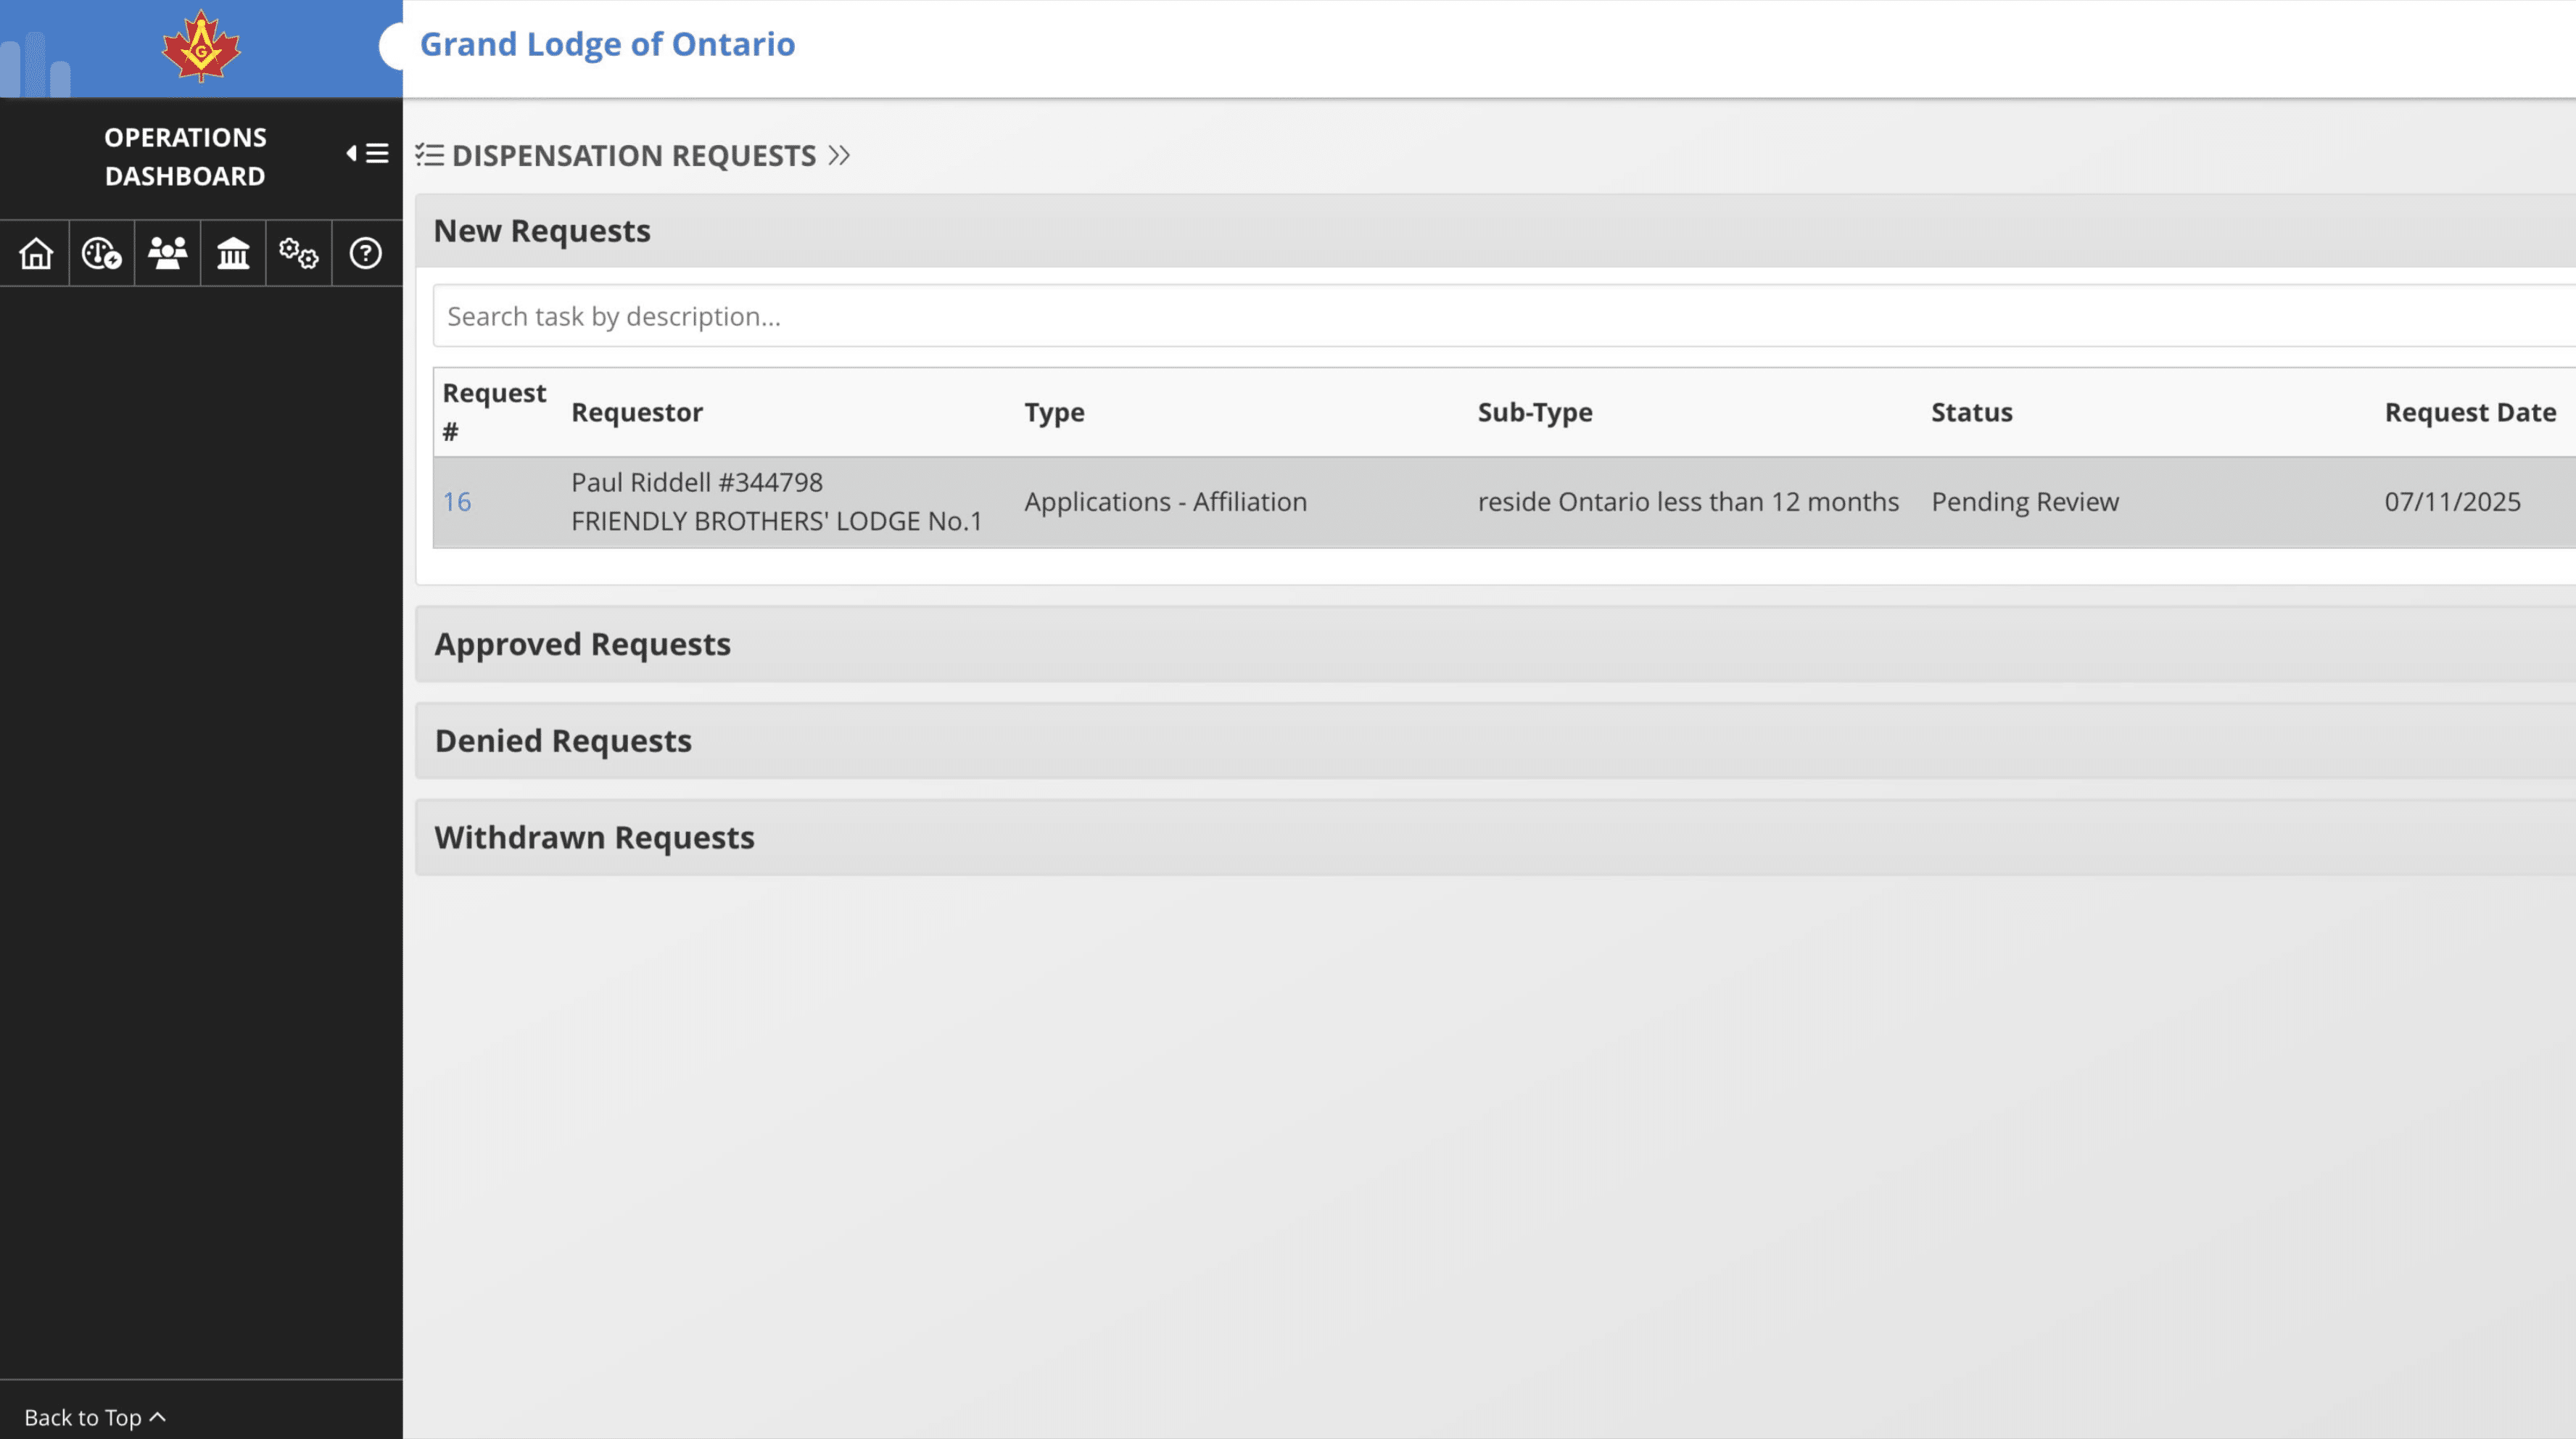The image size is (2576, 1439).
Task: Expand the Withdrawn Requests section
Action: [1495, 838]
